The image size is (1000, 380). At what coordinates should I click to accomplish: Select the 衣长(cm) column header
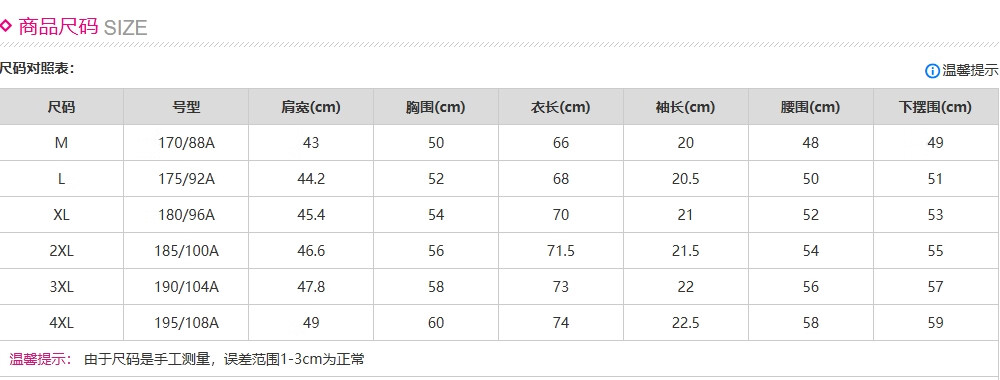point(561,106)
